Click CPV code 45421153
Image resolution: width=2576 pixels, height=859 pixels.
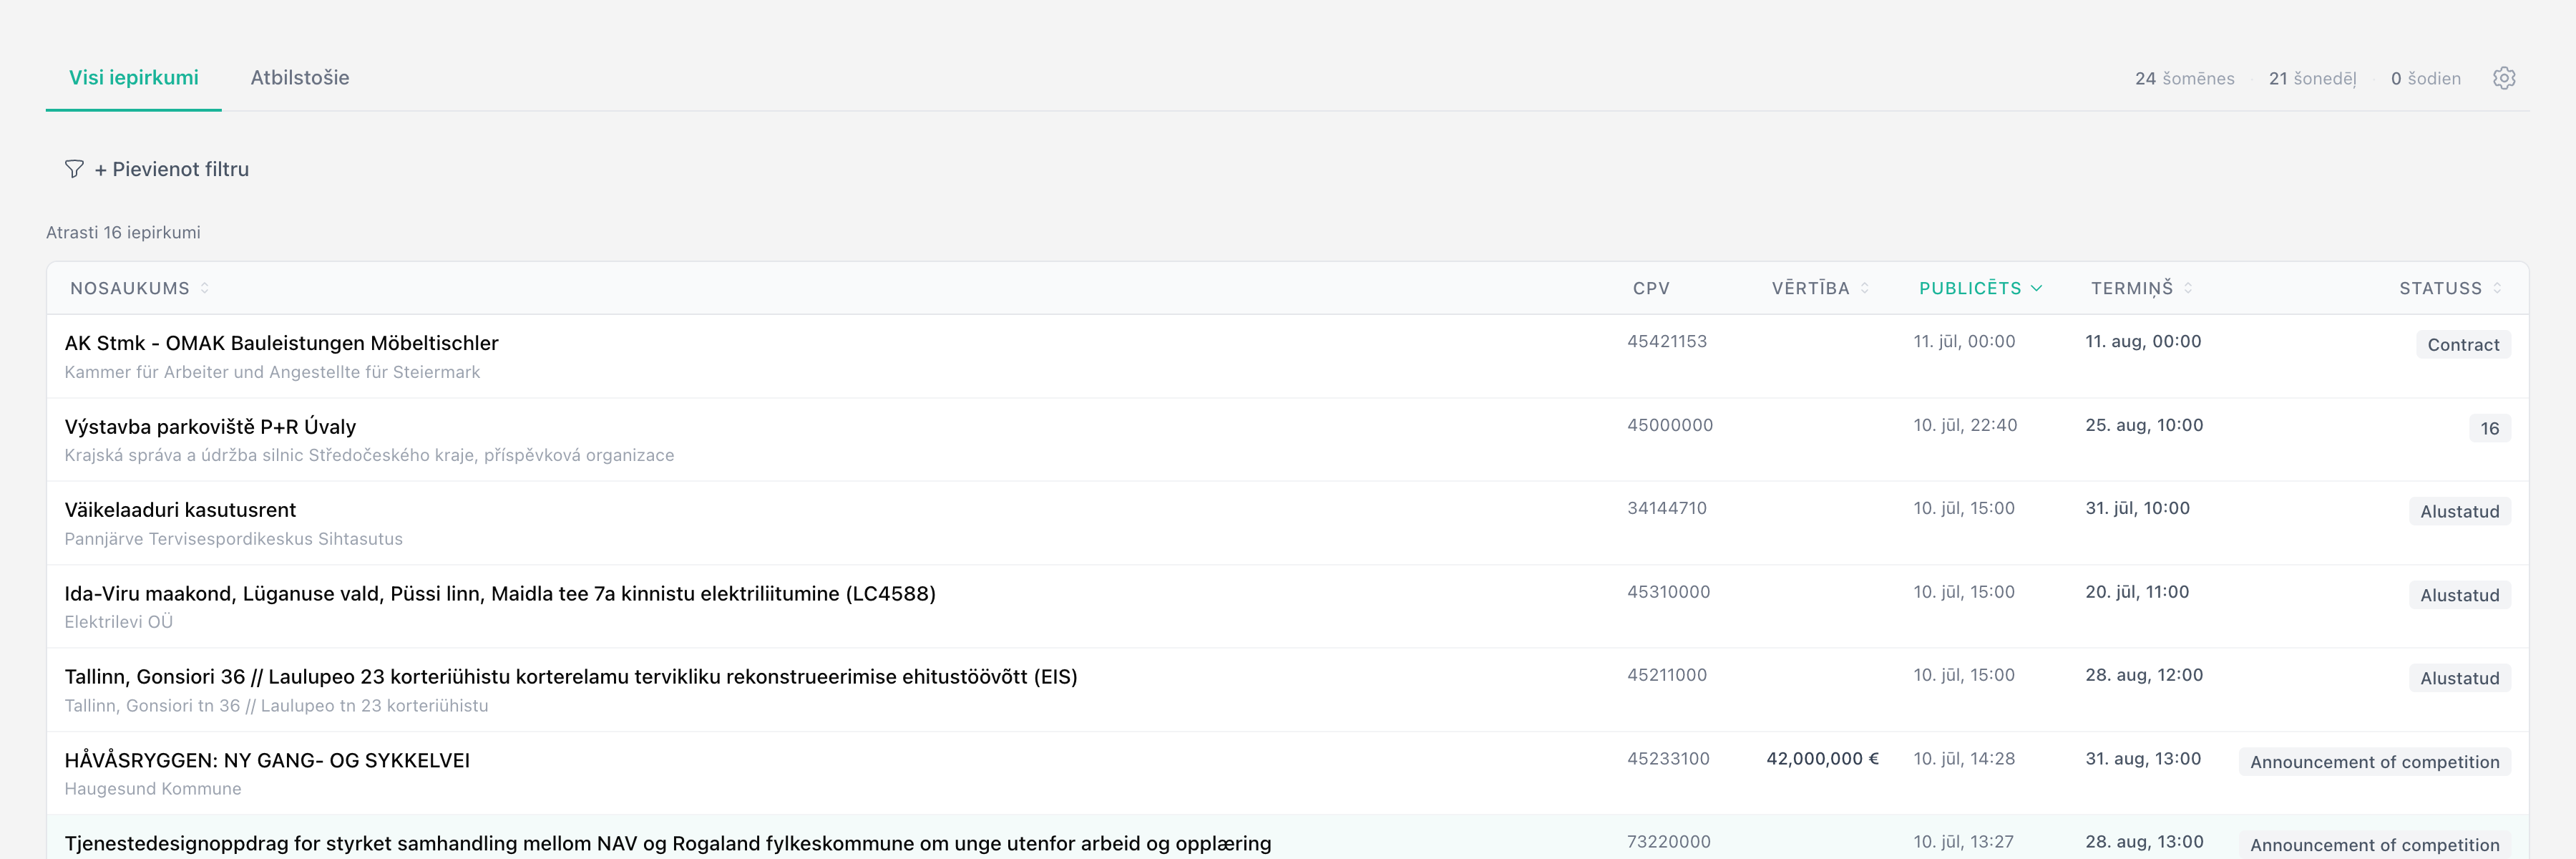pos(1667,341)
